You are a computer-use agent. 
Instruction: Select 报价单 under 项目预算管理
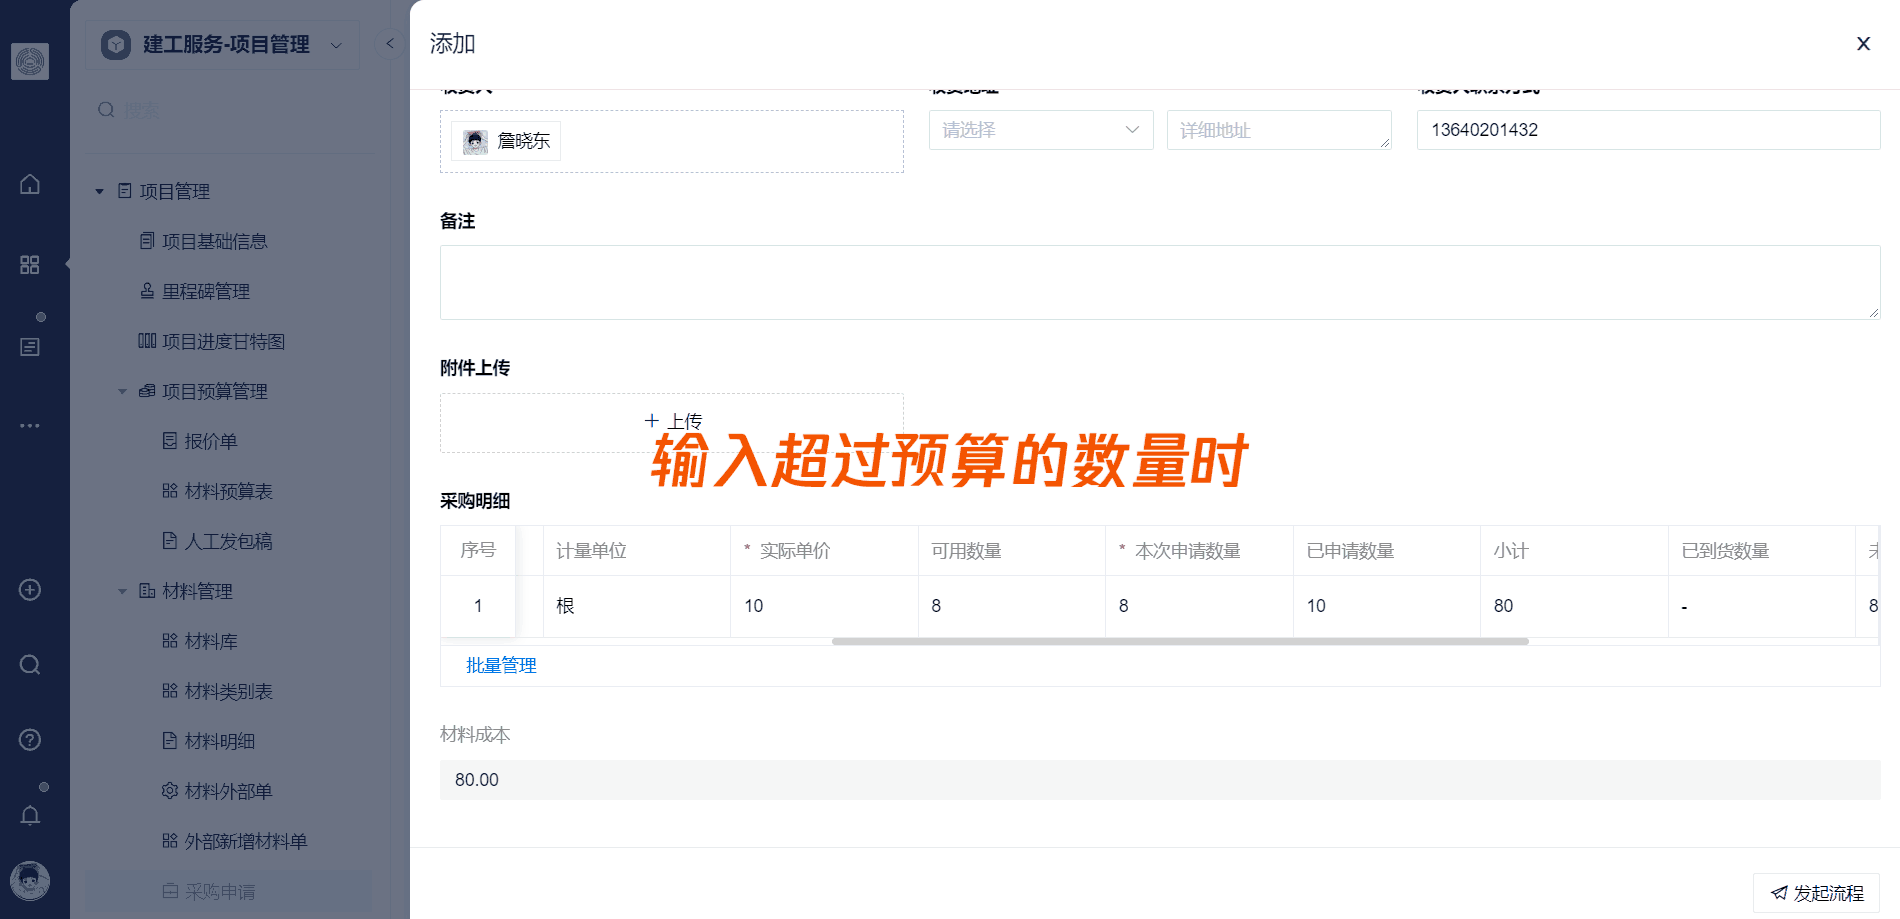tap(210, 440)
